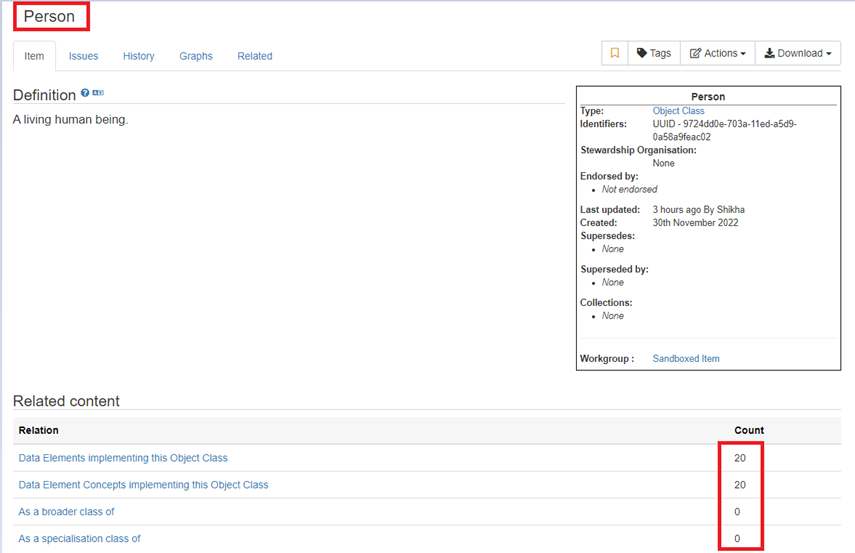
Task: Click the Tags button
Action: point(654,54)
